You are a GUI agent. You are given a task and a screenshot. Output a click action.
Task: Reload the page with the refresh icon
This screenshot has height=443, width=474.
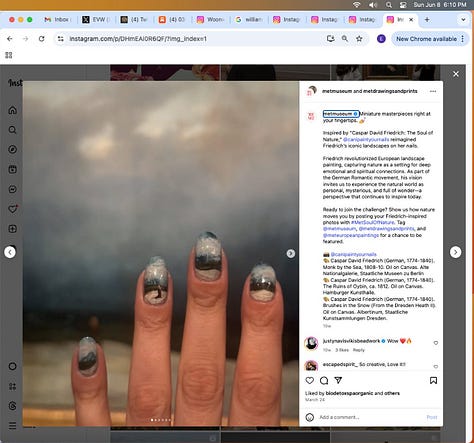(x=41, y=39)
